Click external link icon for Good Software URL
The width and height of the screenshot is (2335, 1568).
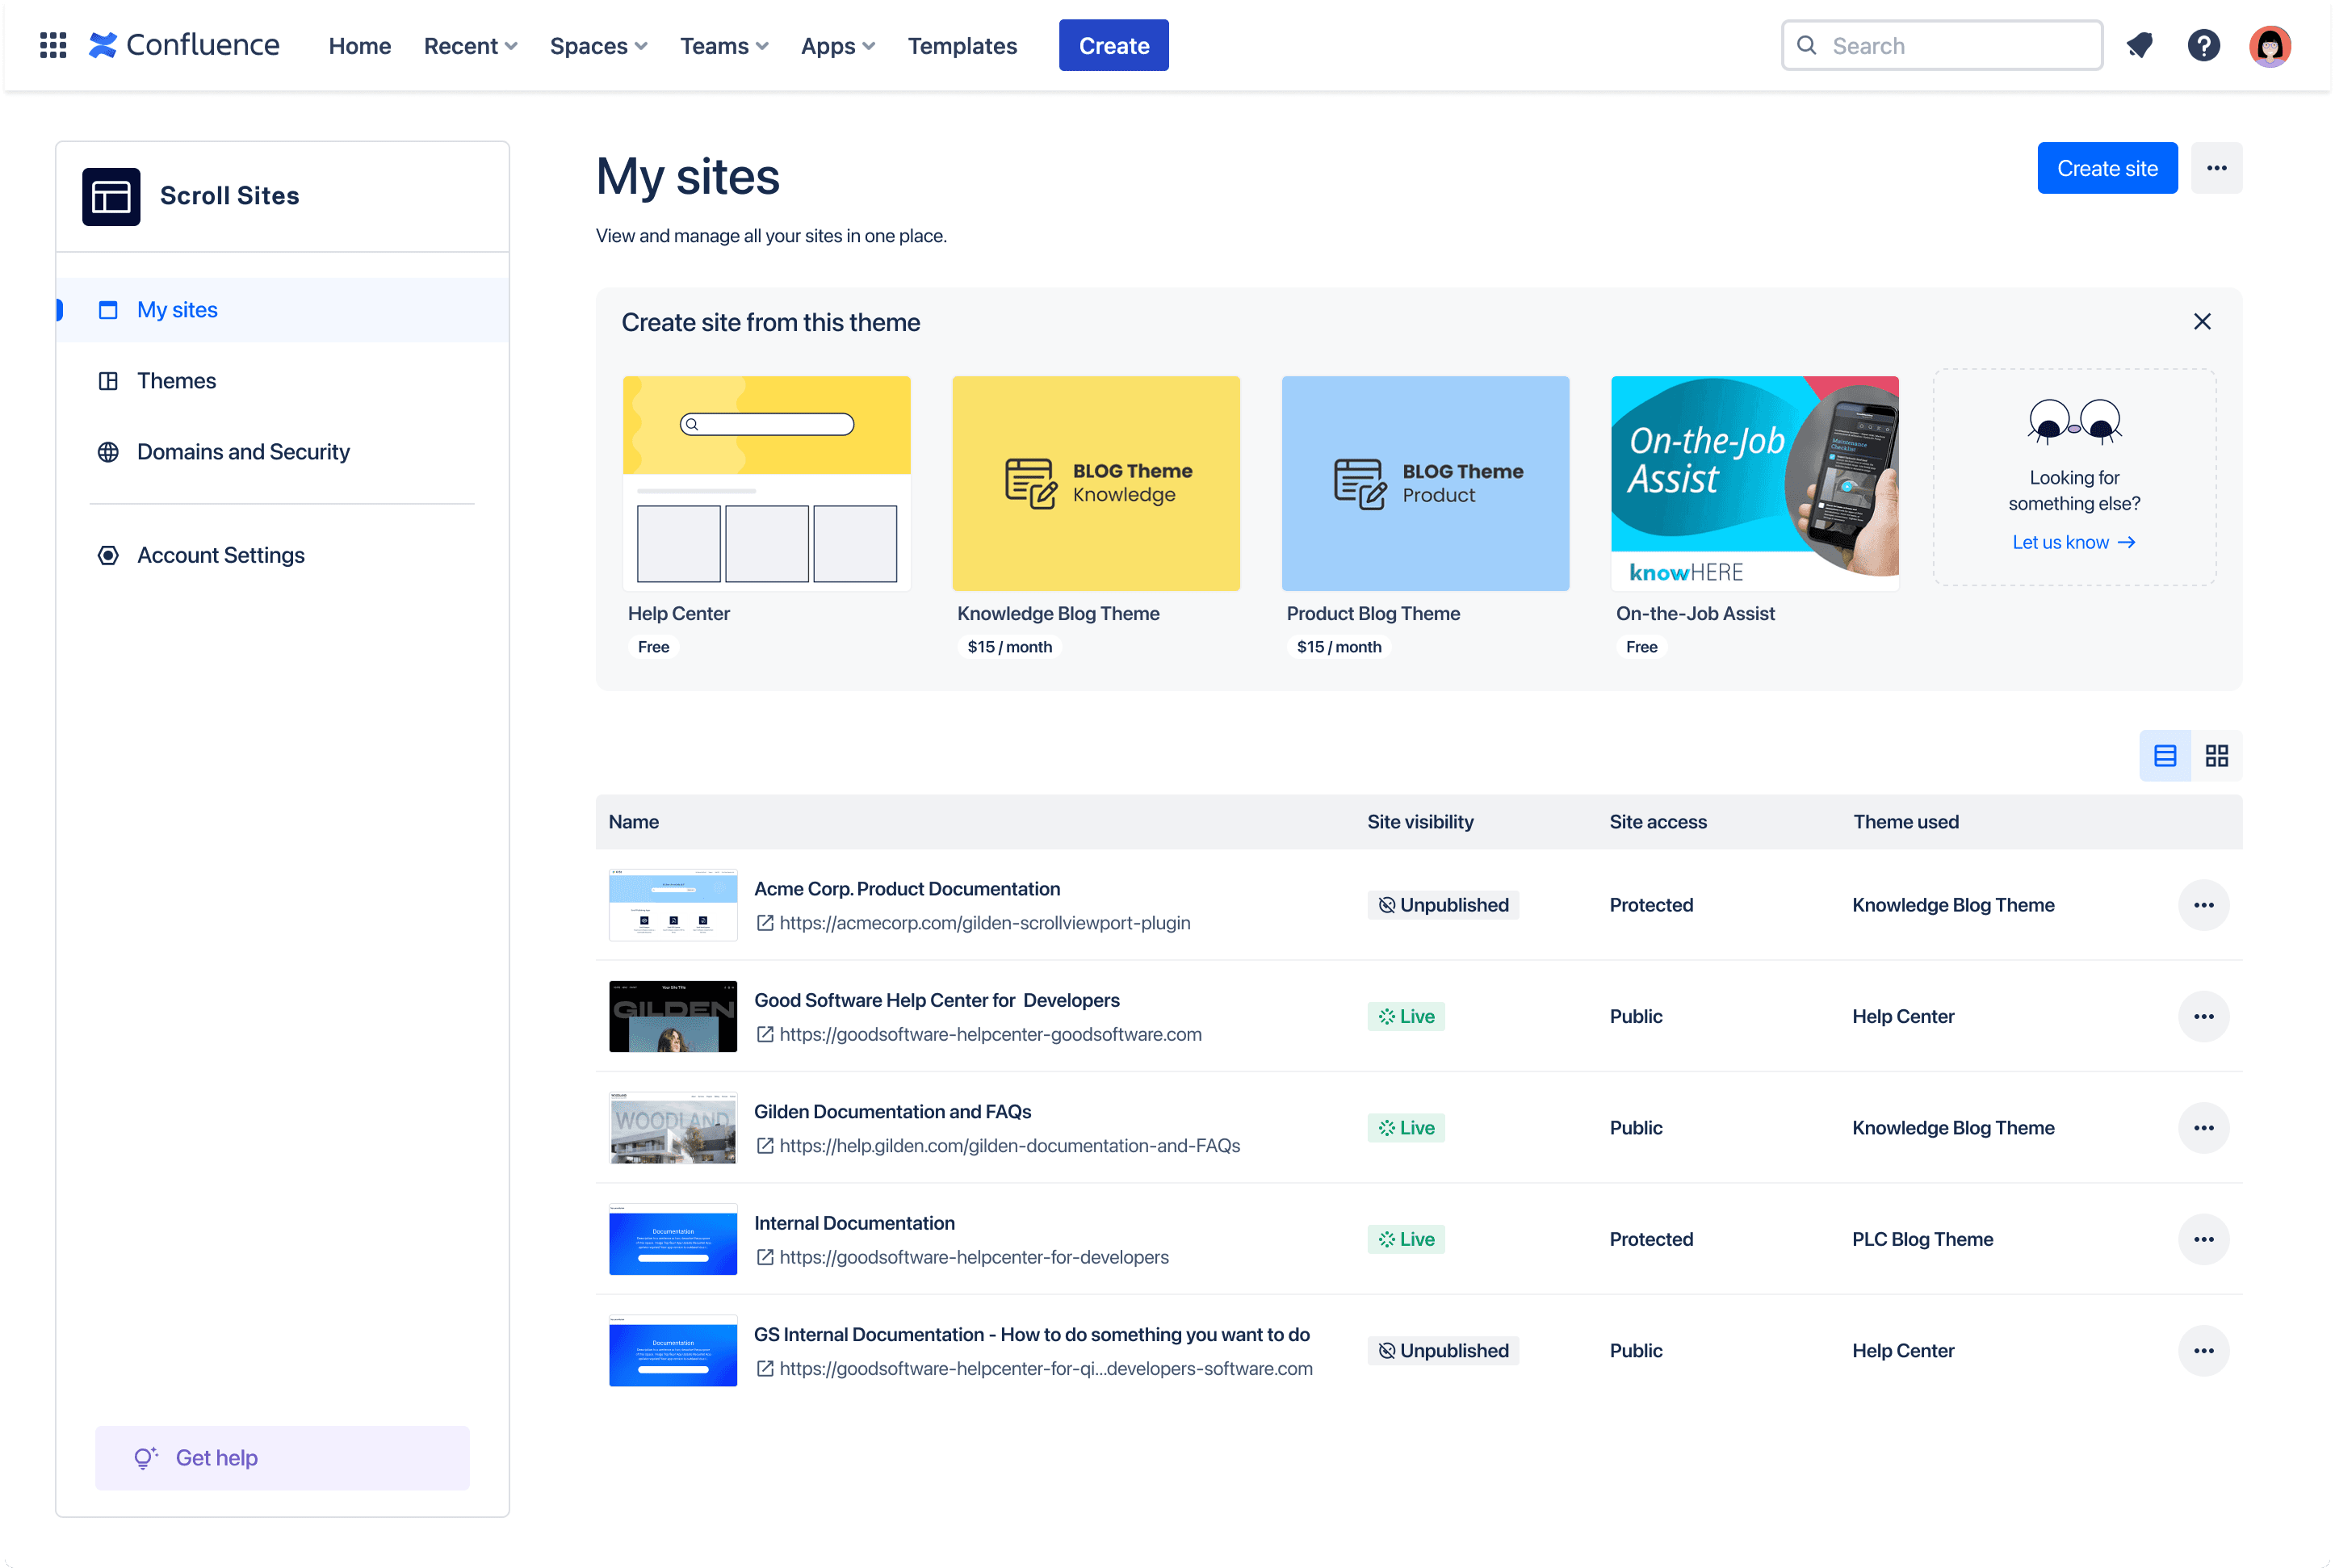[764, 1034]
